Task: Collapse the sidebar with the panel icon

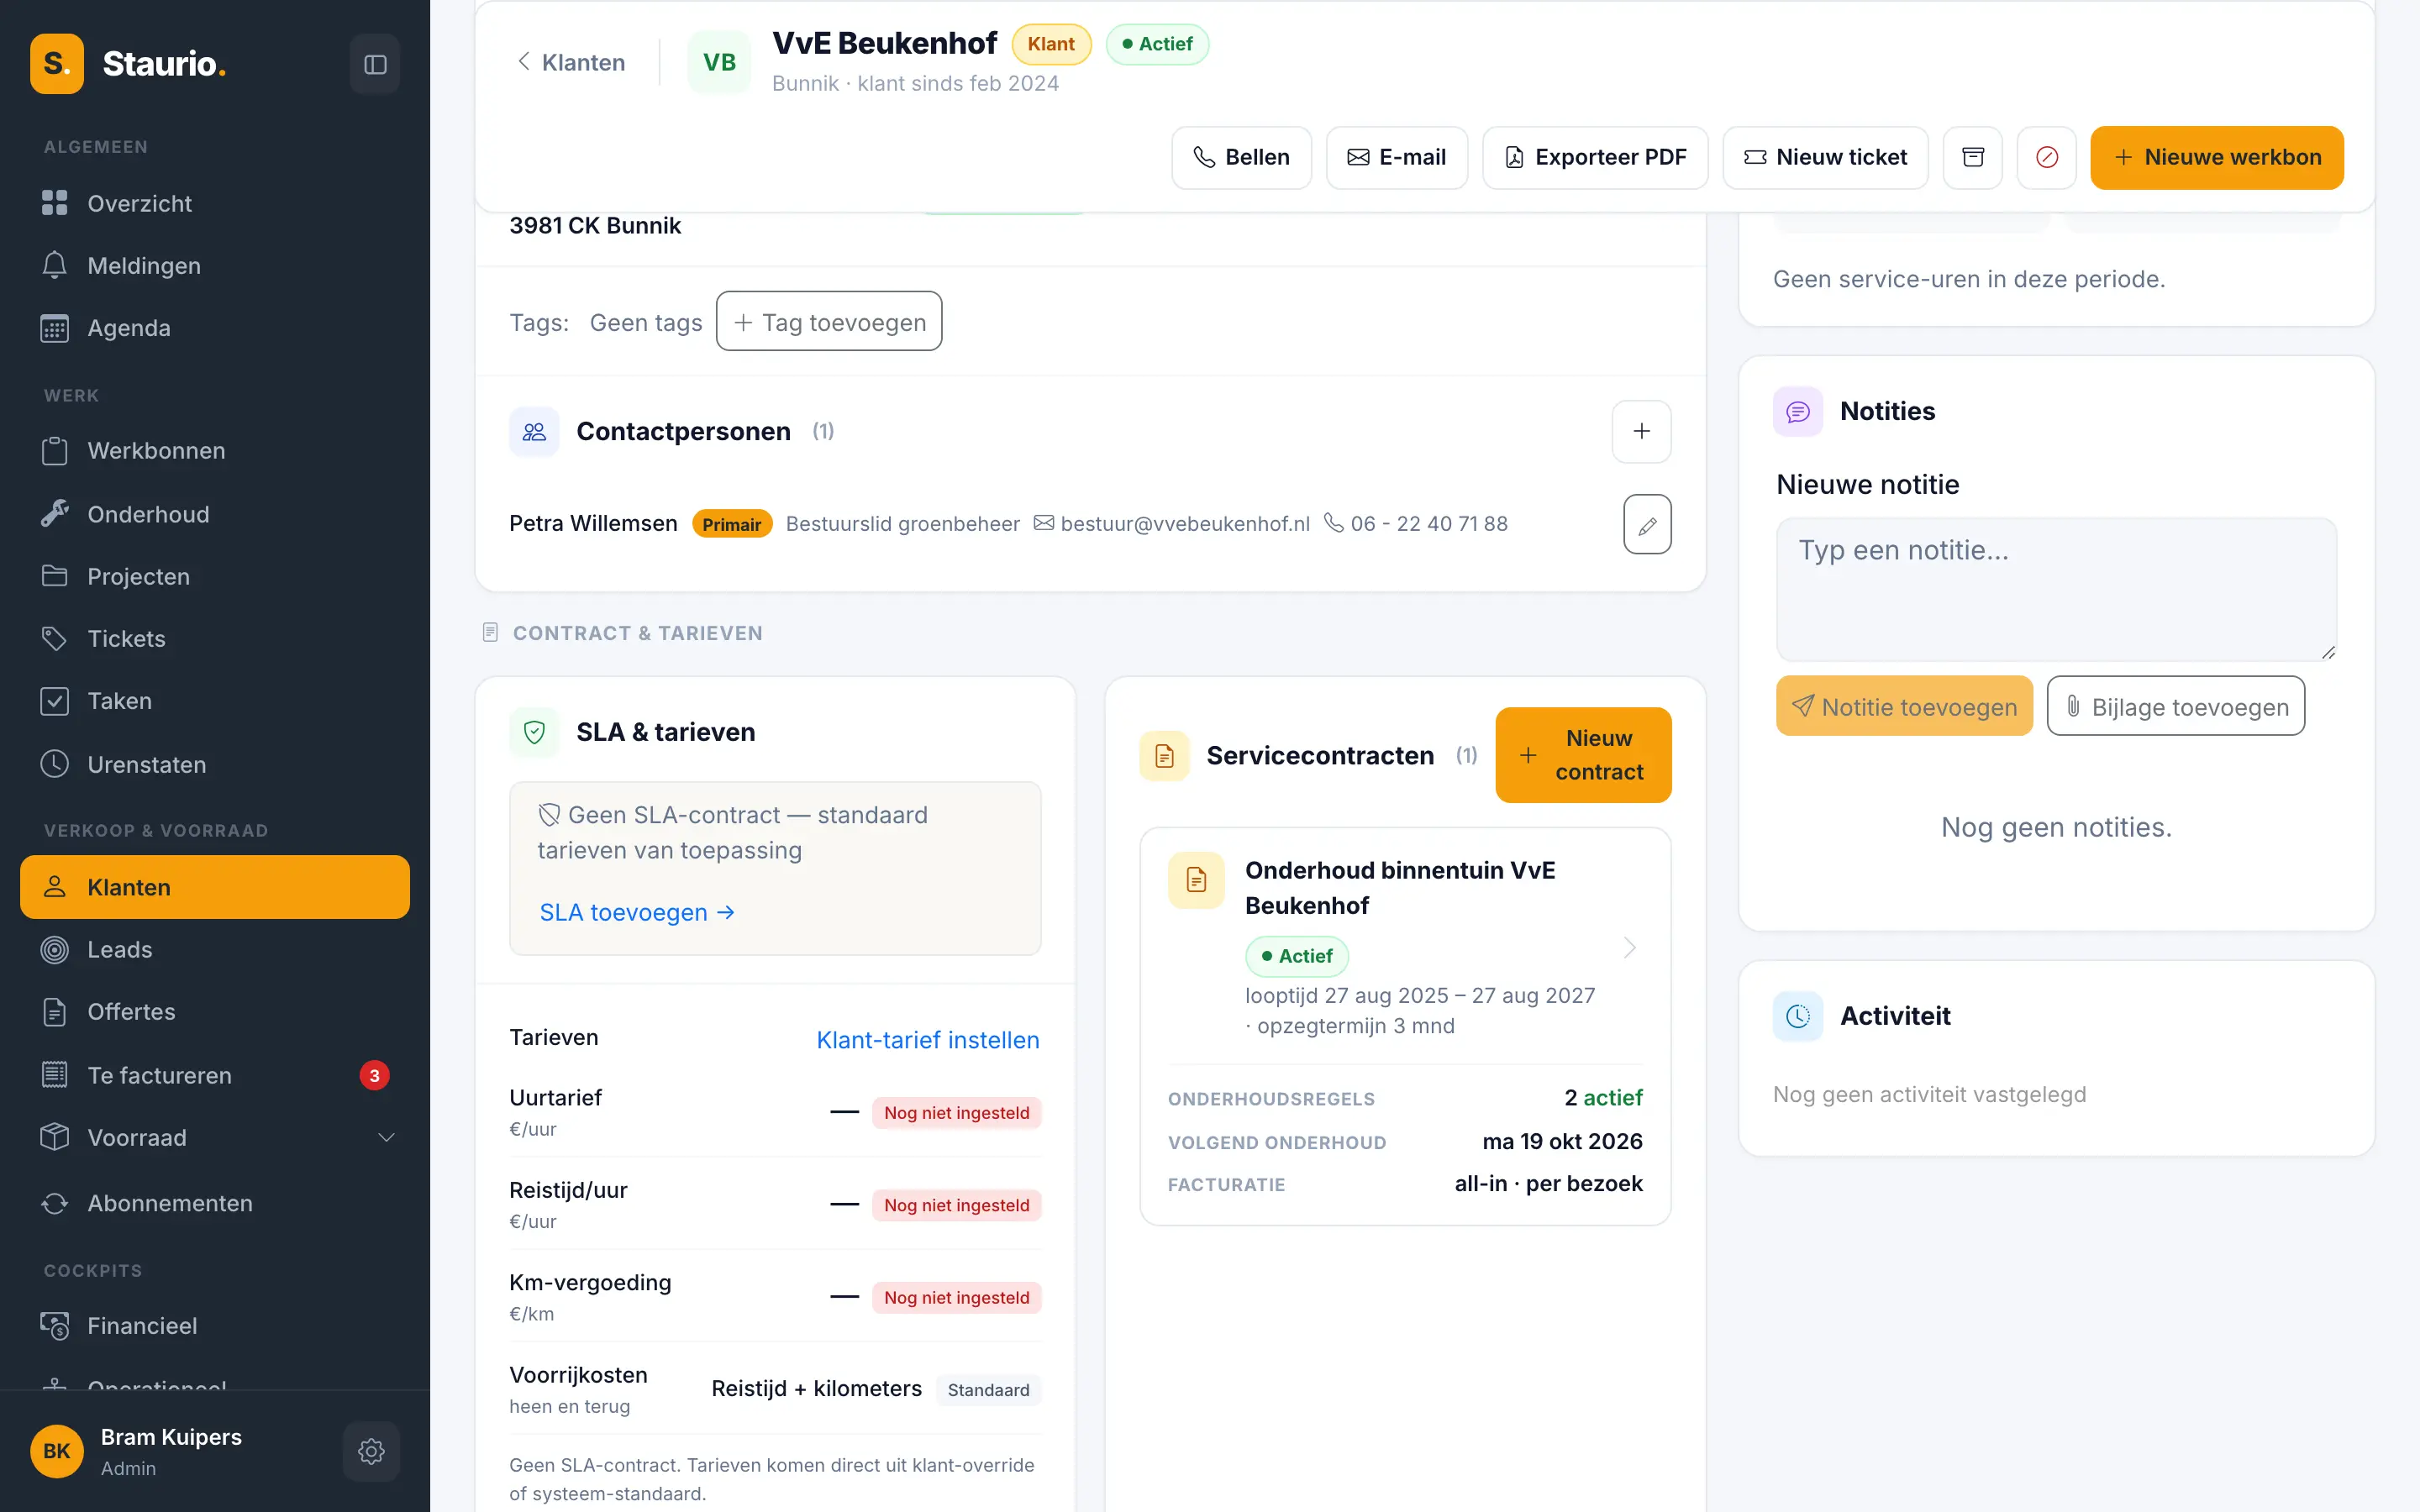Action: (x=375, y=64)
